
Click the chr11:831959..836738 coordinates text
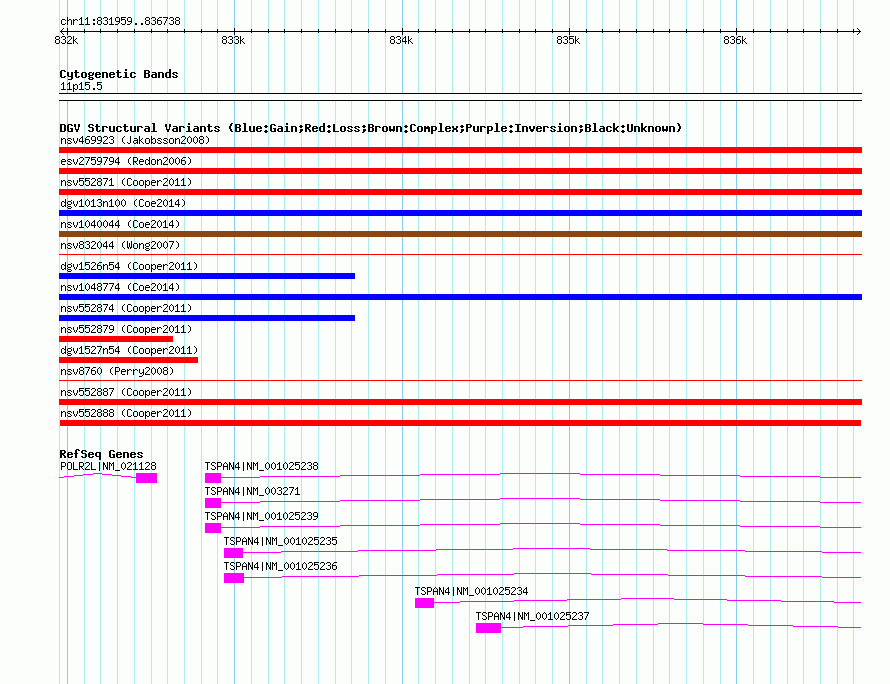click(120, 21)
